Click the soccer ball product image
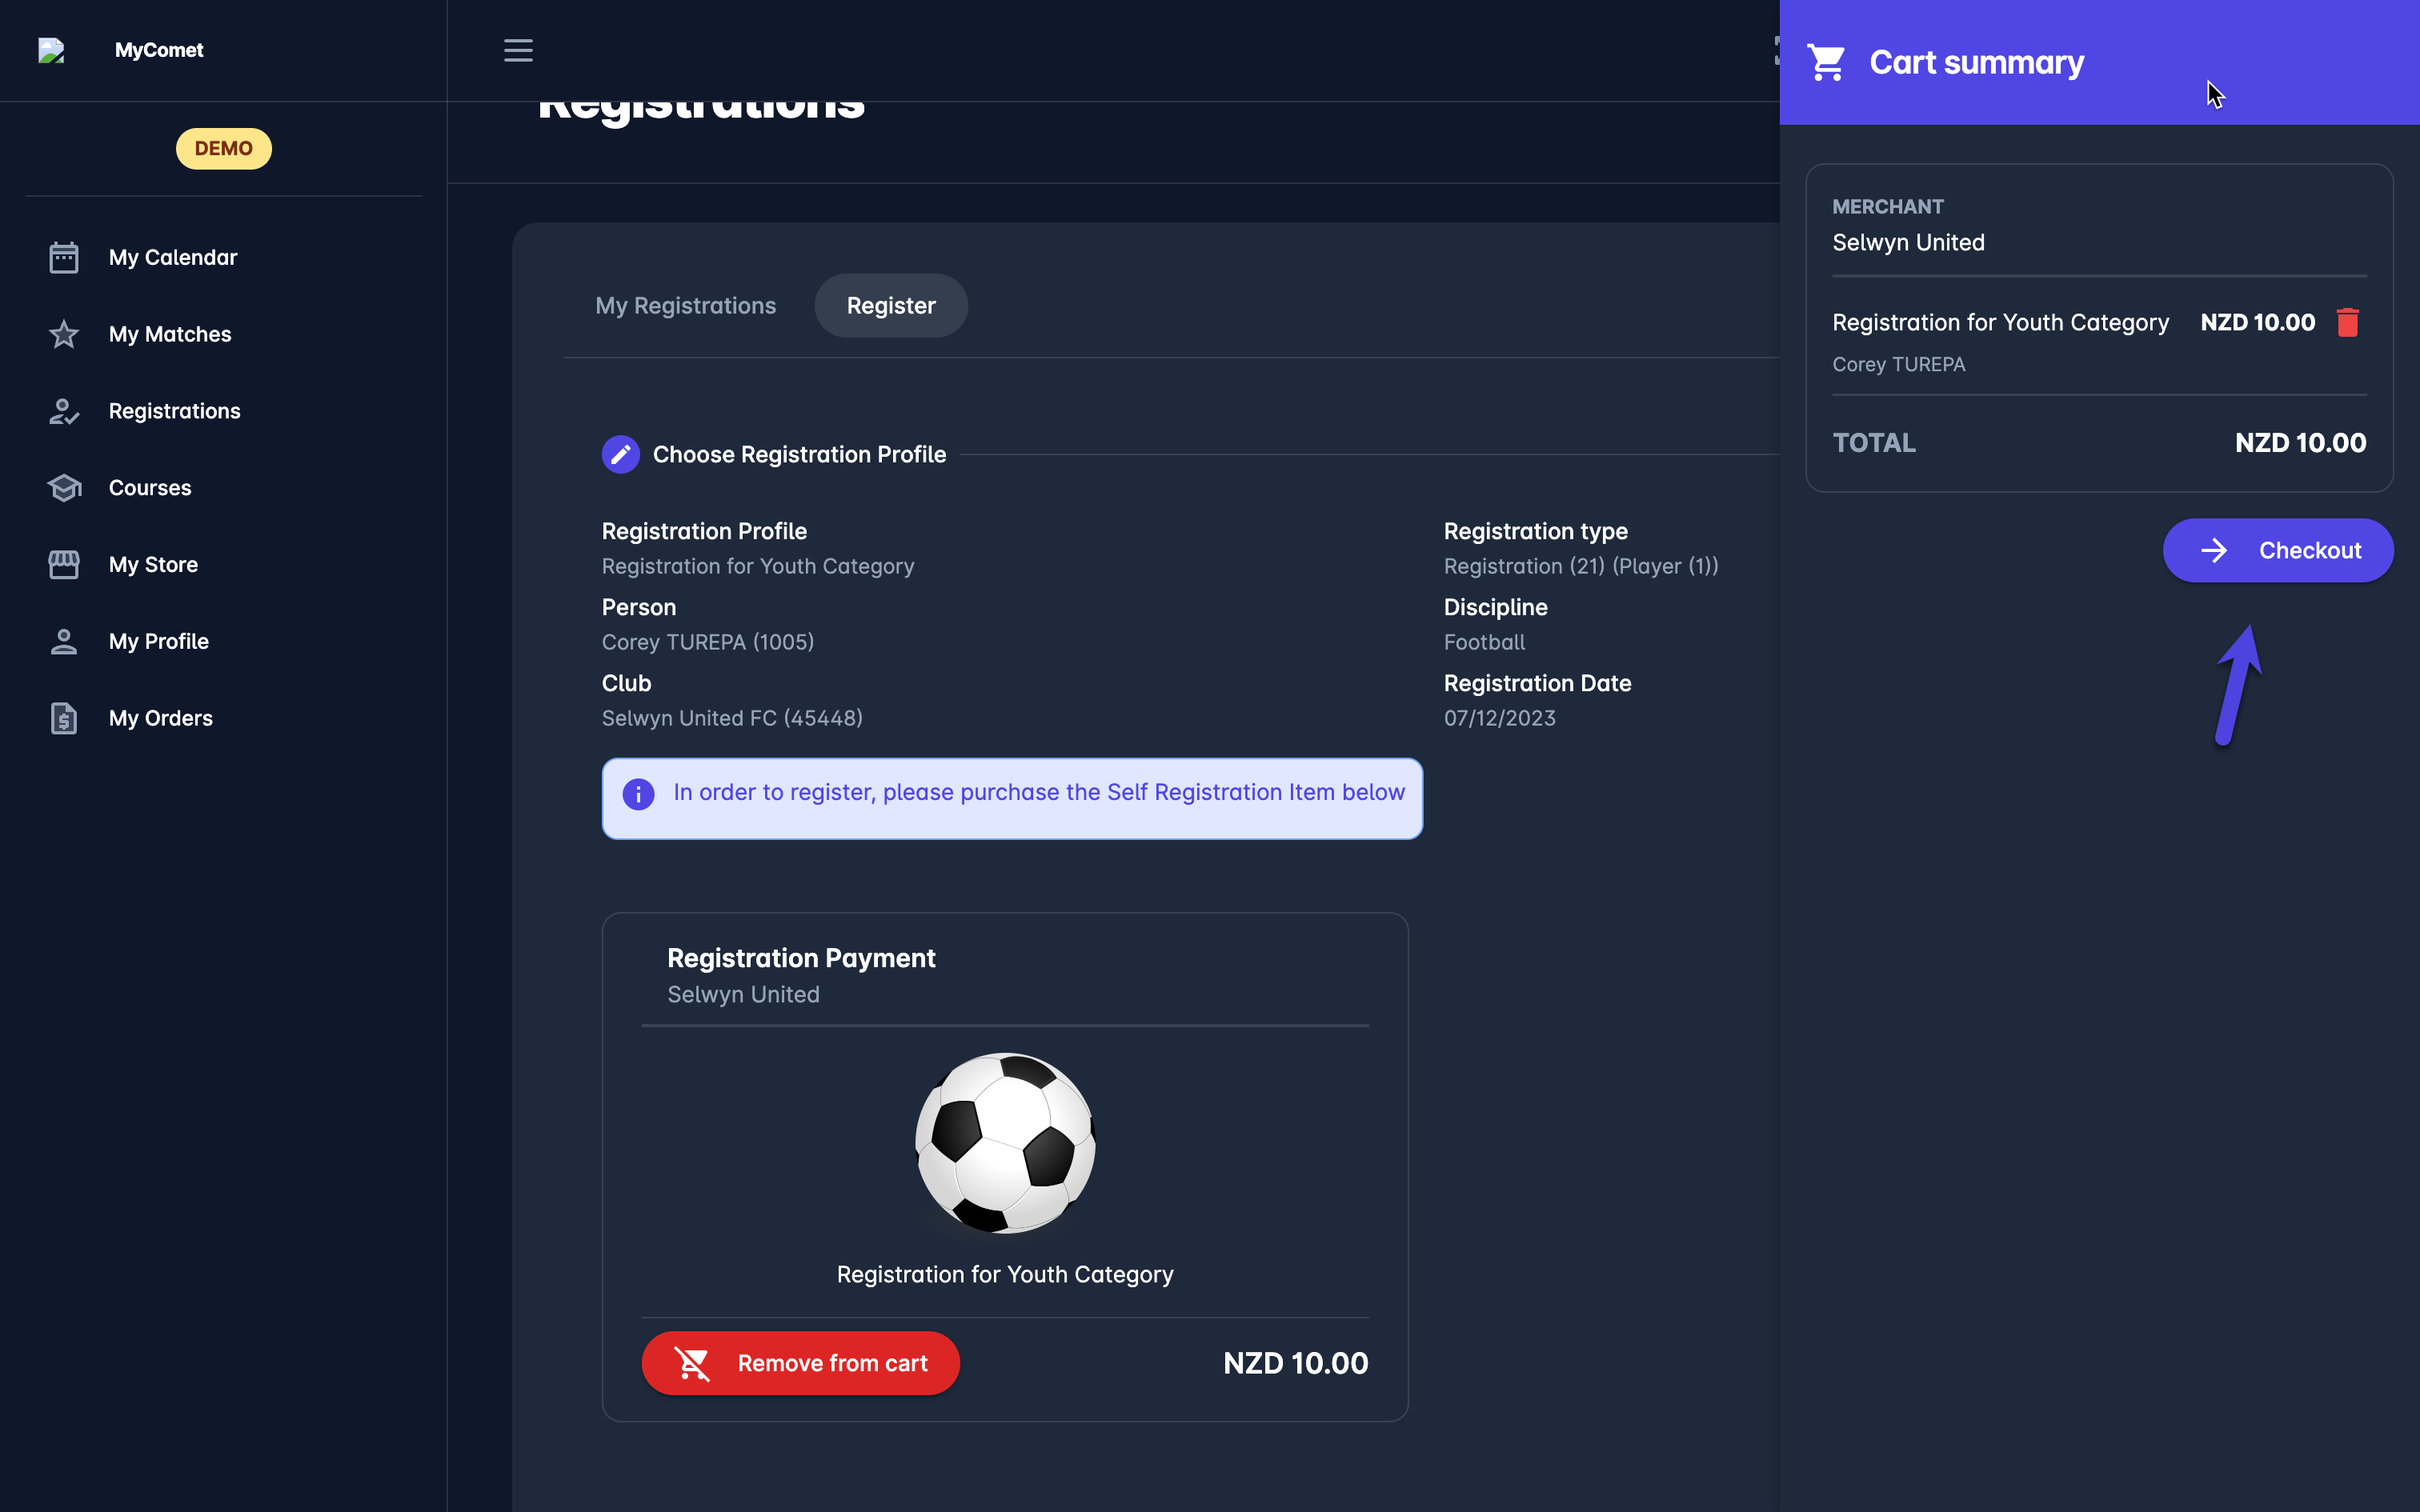Viewport: 2420px width, 1512px height. point(1005,1142)
